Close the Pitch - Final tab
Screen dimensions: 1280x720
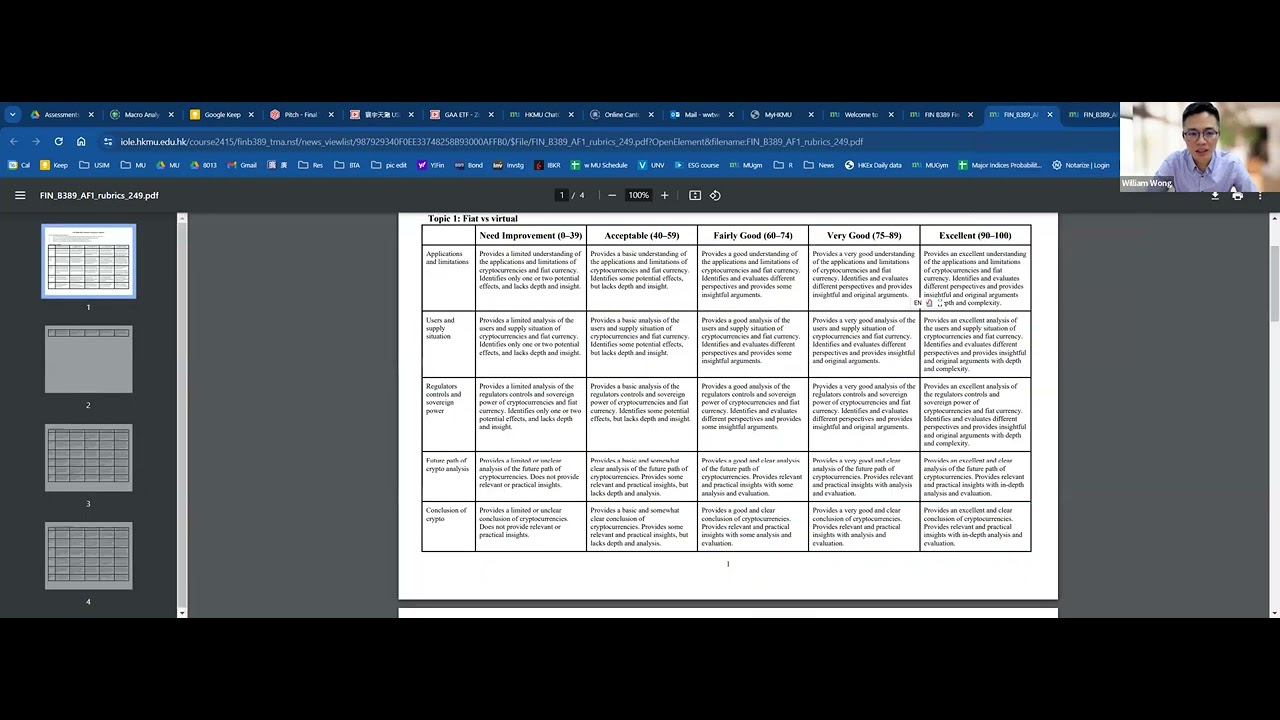331,114
